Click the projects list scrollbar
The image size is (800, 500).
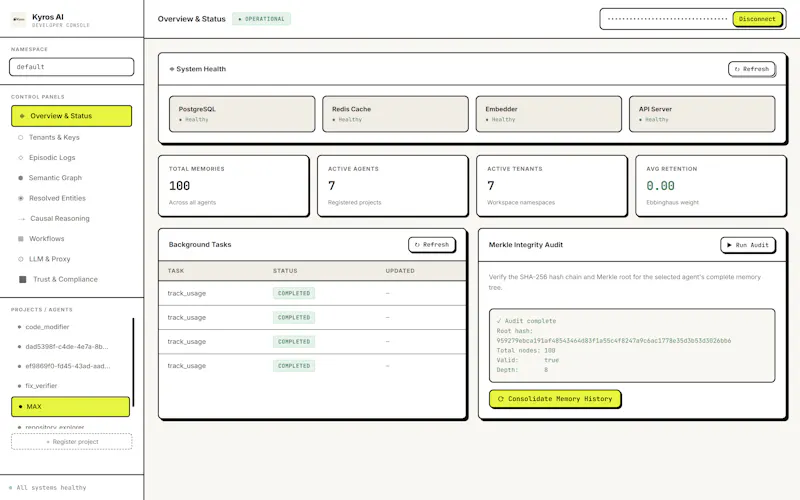point(133,362)
